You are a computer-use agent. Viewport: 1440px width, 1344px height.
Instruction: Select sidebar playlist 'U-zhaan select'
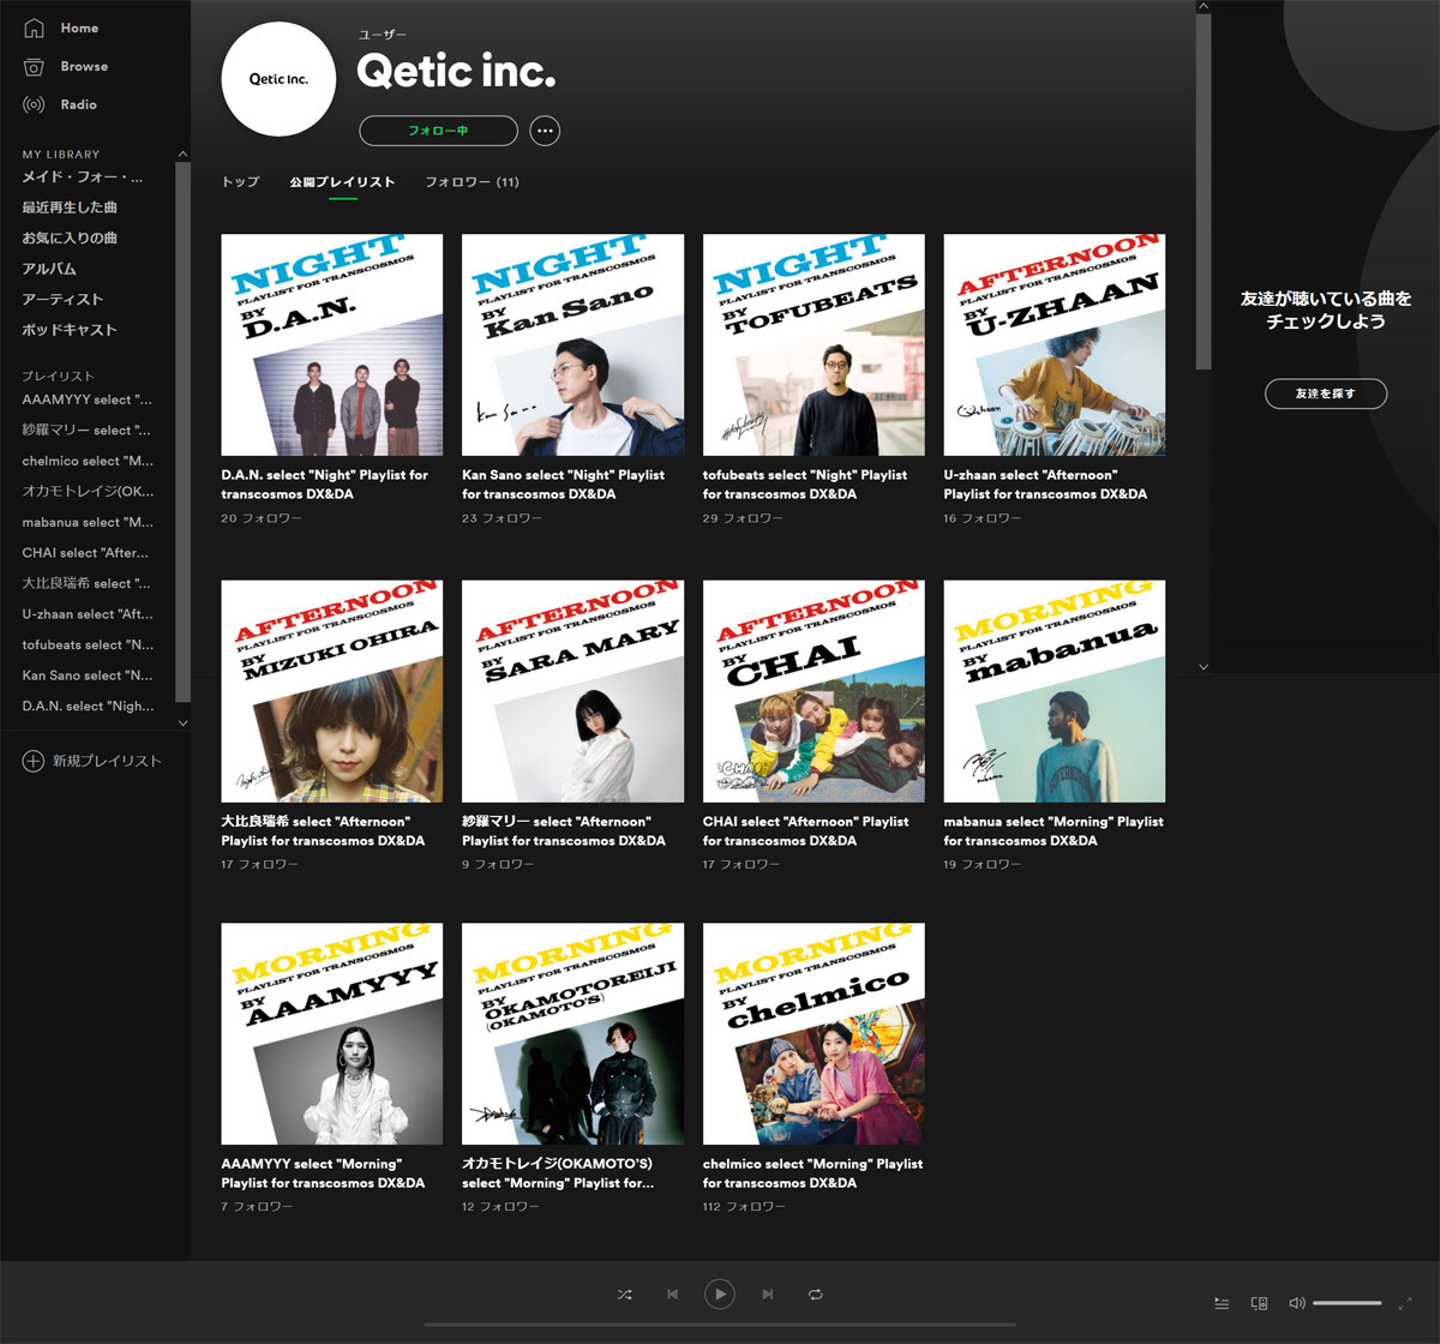(x=88, y=614)
